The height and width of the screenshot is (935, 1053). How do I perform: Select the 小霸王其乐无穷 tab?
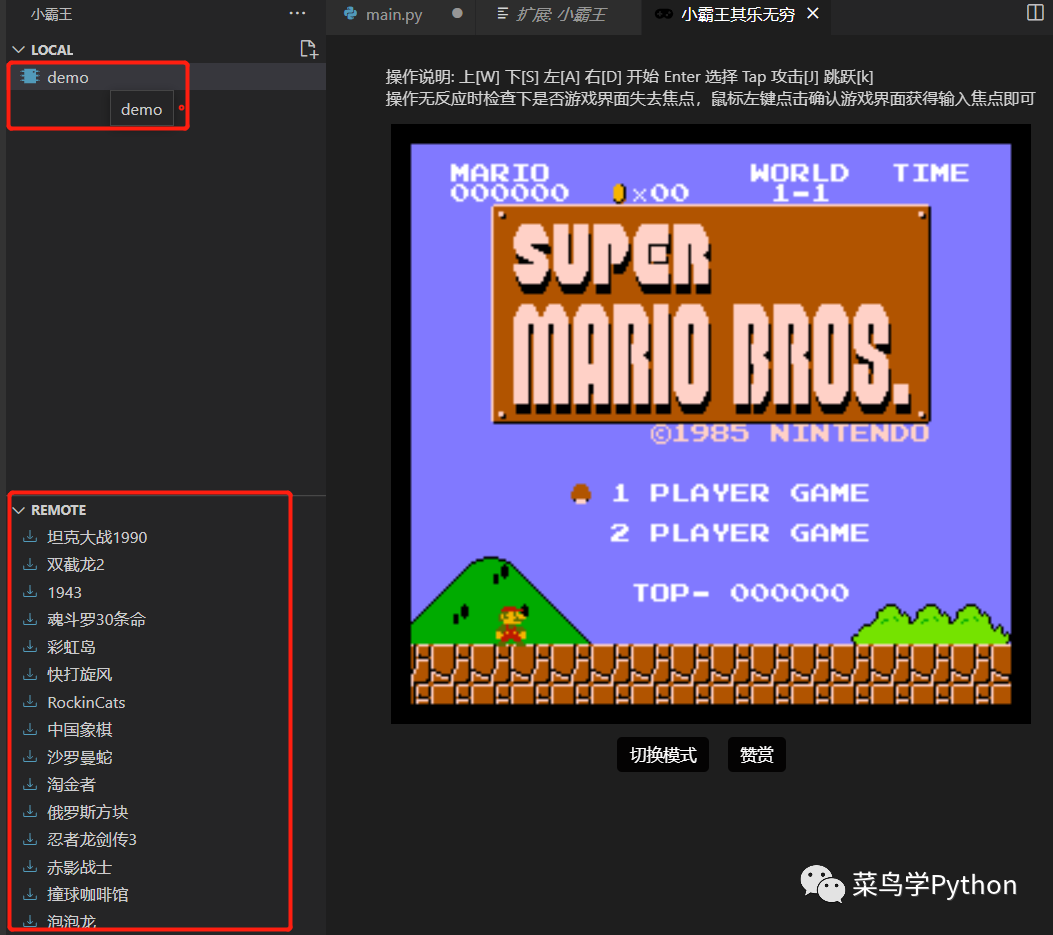737,14
